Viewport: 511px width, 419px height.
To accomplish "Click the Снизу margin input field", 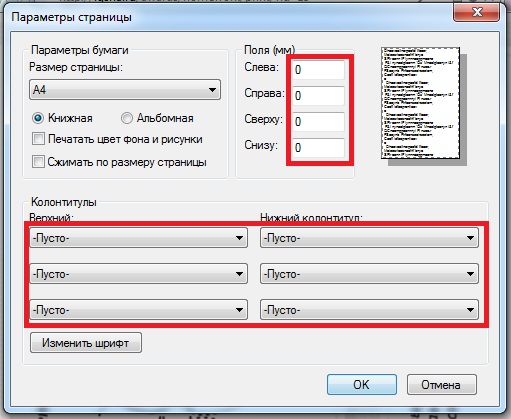I will (318, 148).
